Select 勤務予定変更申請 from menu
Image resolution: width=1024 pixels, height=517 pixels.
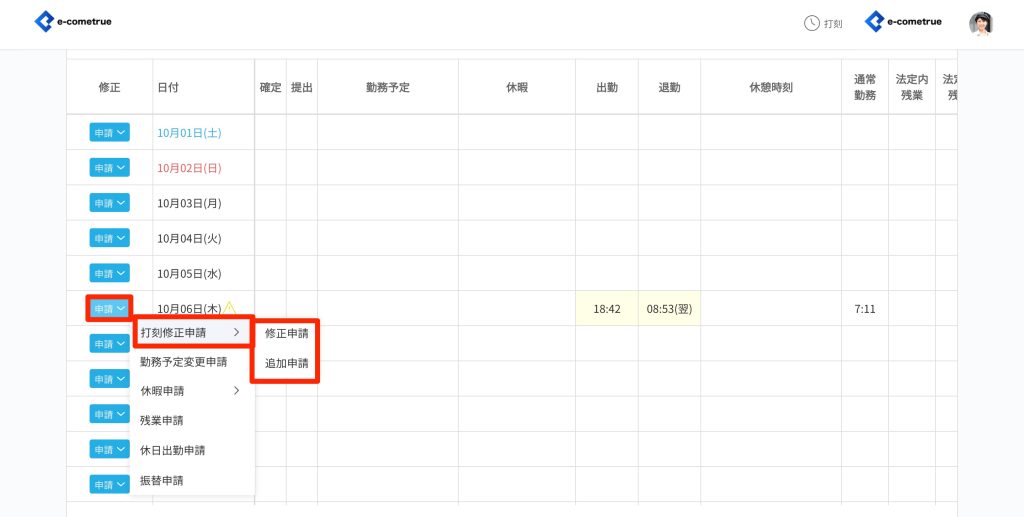pyautogui.click(x=184, y=361)
